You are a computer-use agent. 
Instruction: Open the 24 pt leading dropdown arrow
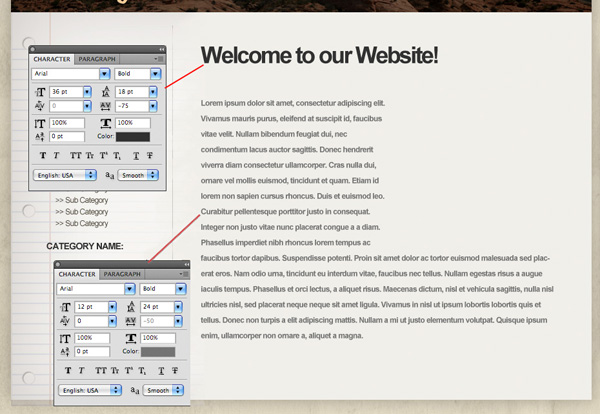tap(178, 307)
